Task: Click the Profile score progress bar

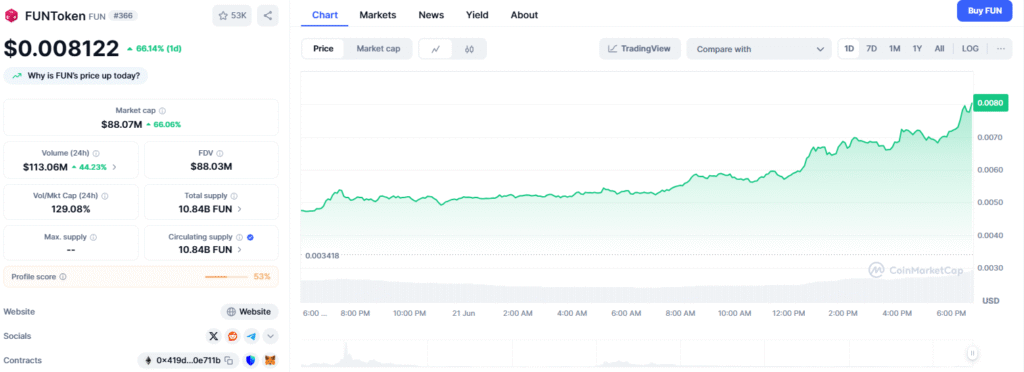Action: point(226,277)
